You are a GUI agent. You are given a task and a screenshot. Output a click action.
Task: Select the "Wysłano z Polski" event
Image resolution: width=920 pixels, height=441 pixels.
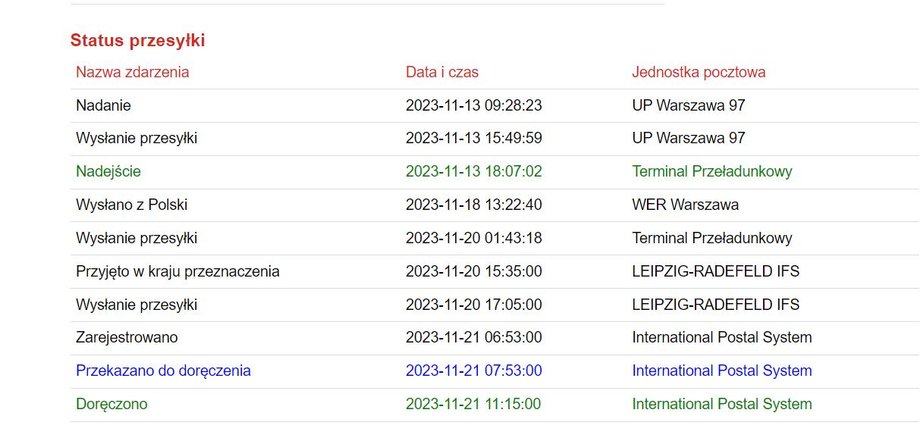pos(131,205)
